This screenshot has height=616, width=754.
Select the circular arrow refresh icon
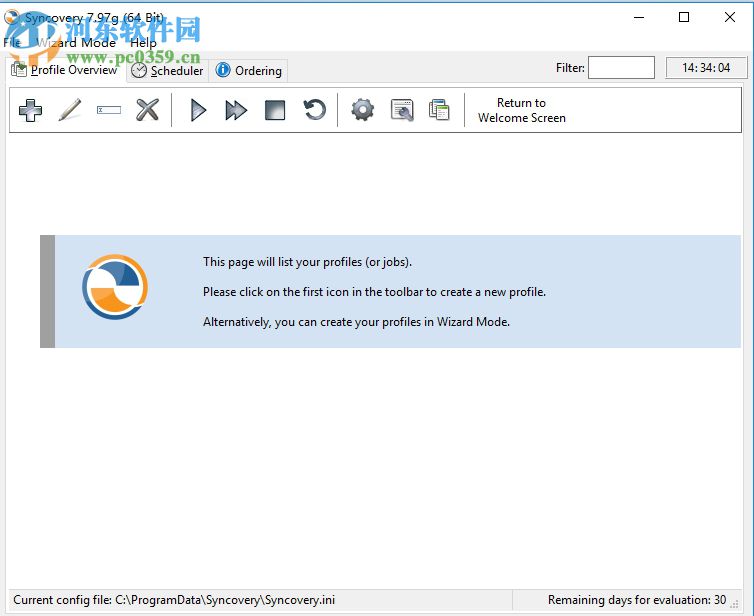coord(314,110)
